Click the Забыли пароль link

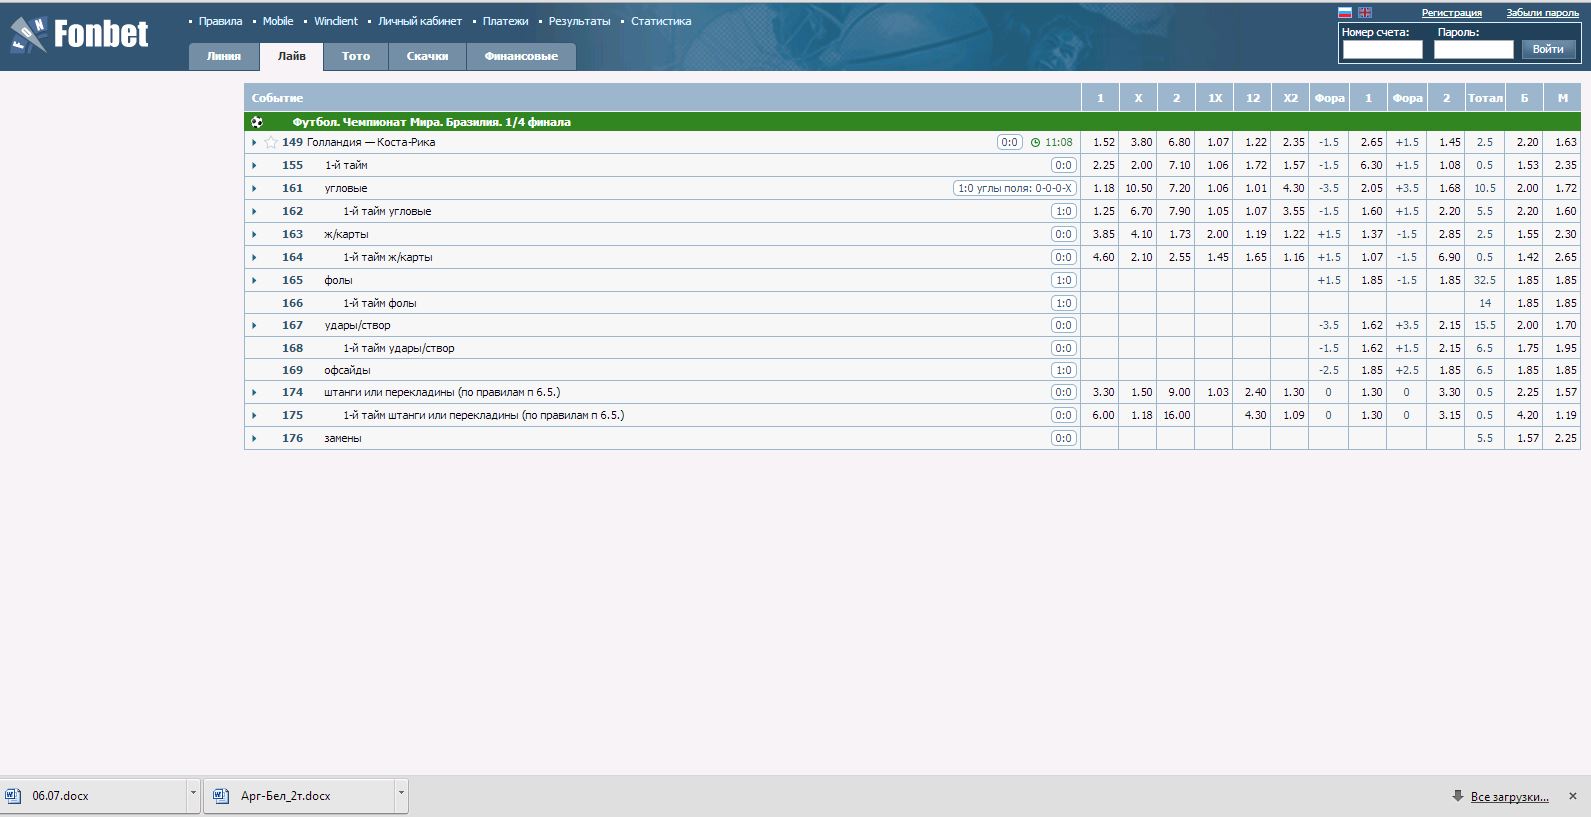click(1543, 13)
